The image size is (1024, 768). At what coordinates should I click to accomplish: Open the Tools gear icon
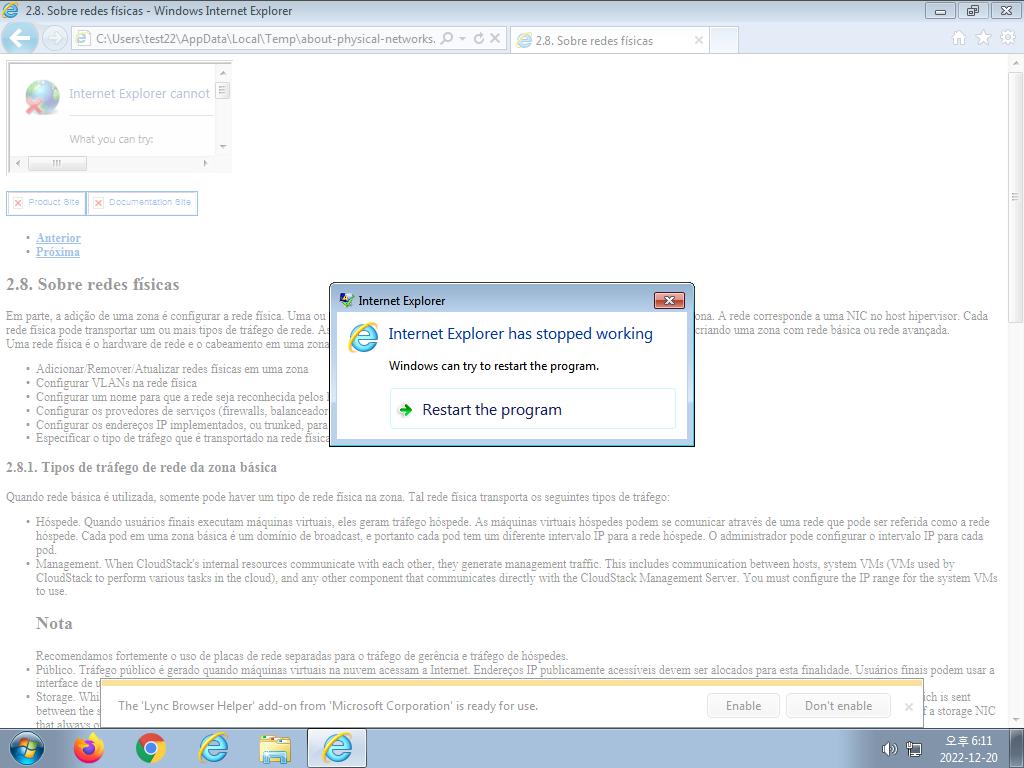pos(1008,39)
